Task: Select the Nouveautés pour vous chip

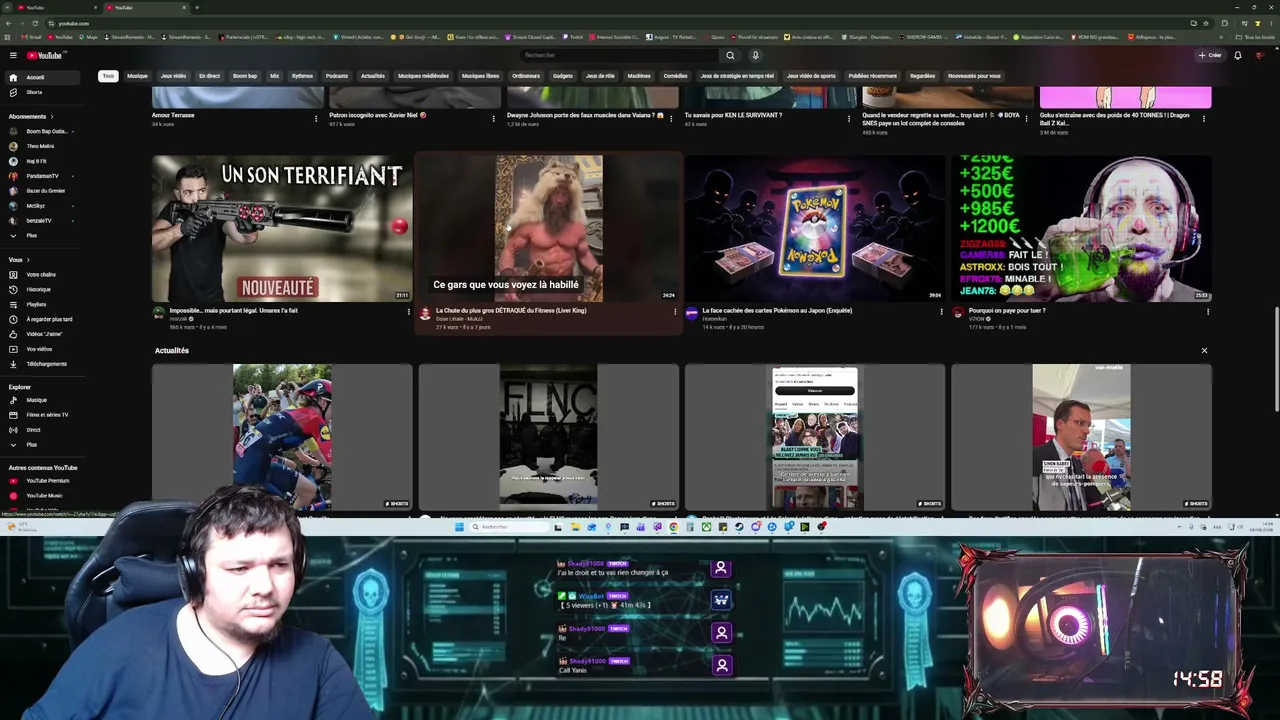Action: [x=974, y=76]
